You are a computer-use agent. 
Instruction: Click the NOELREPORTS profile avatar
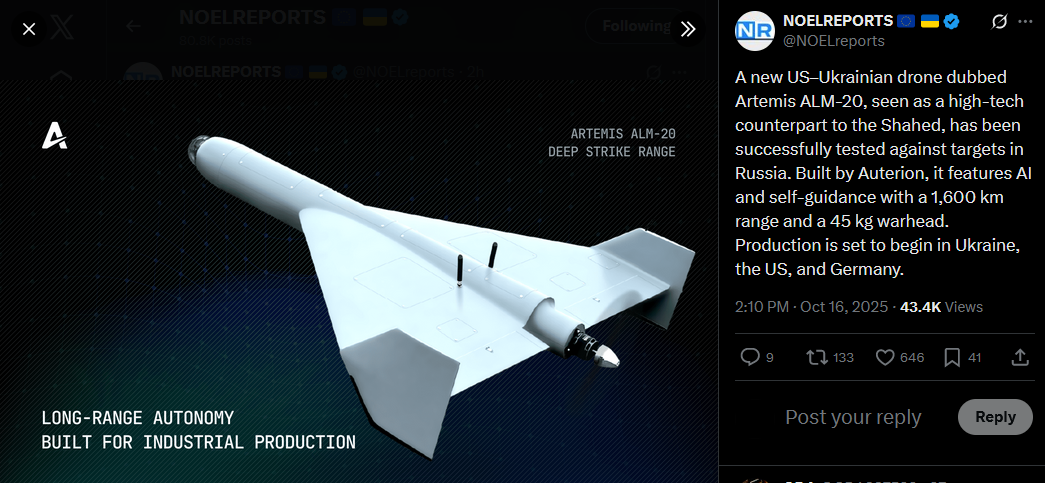[x=754, y=31]
